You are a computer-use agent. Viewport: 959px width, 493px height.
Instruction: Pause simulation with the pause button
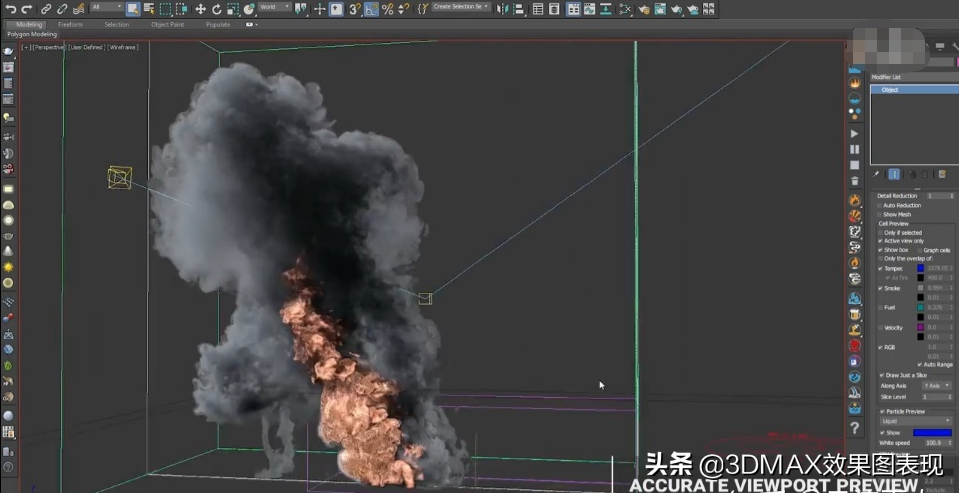point(854,149)
